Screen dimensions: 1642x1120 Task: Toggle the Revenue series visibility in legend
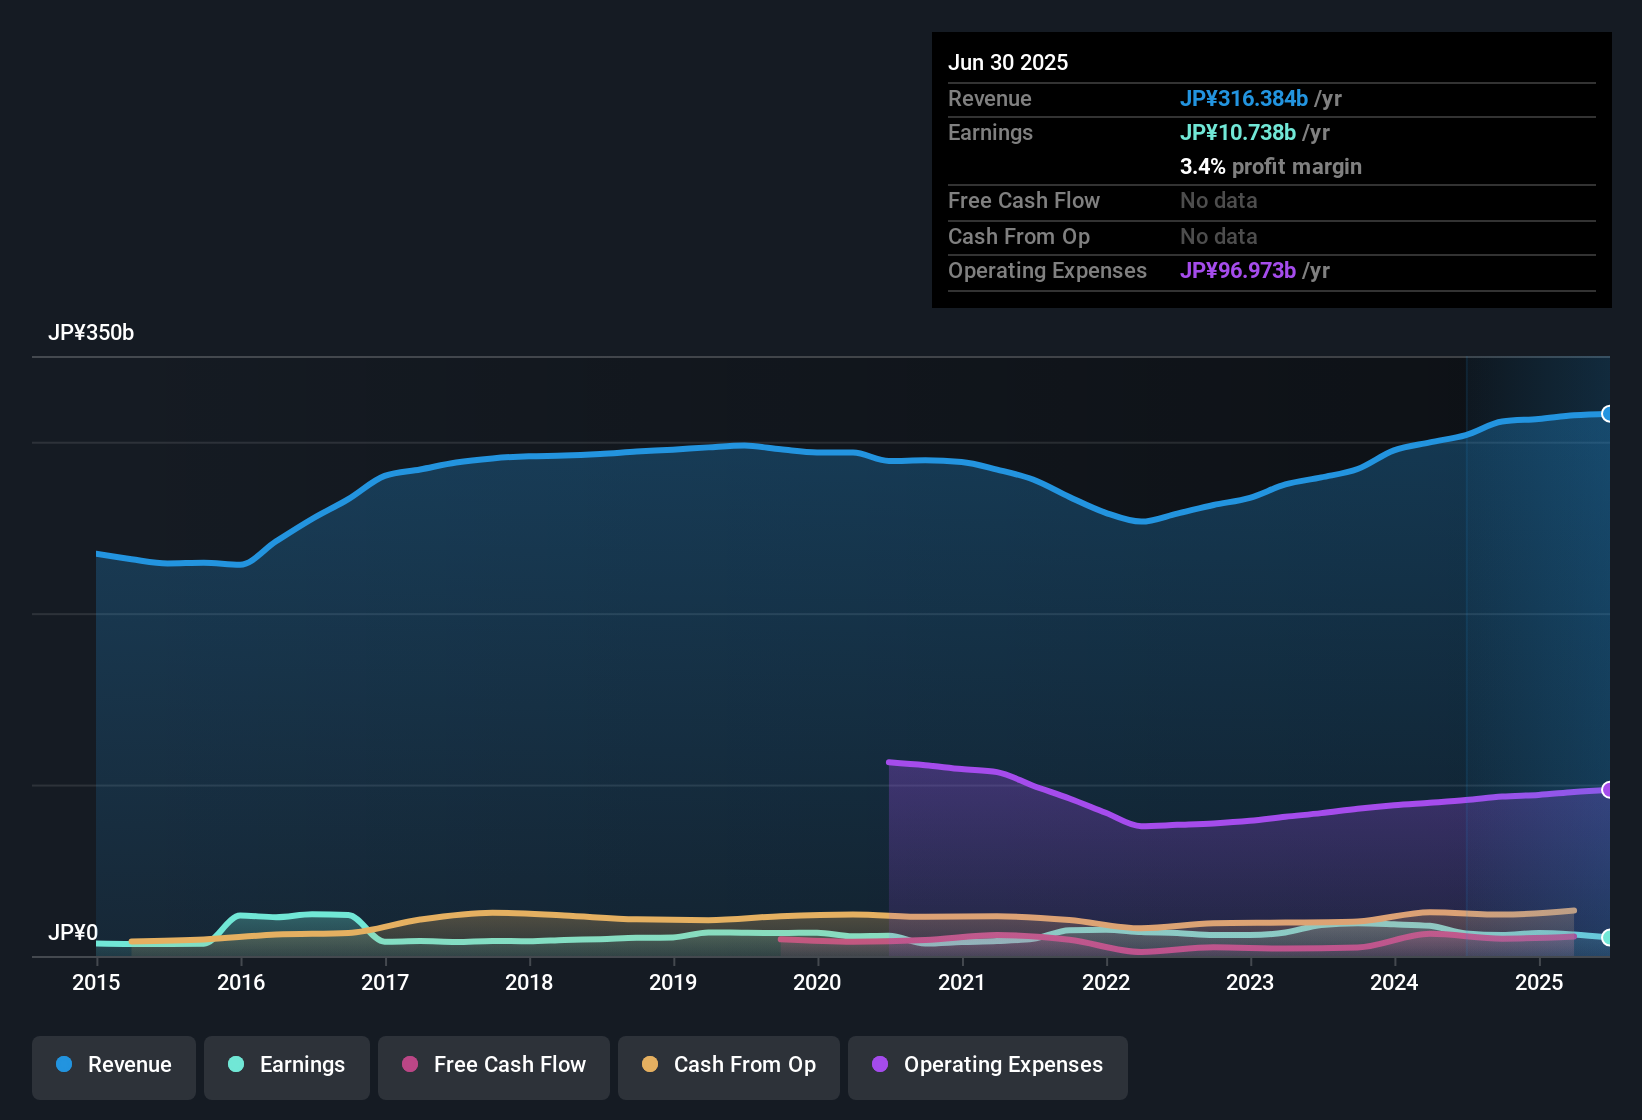point(113,1065)
